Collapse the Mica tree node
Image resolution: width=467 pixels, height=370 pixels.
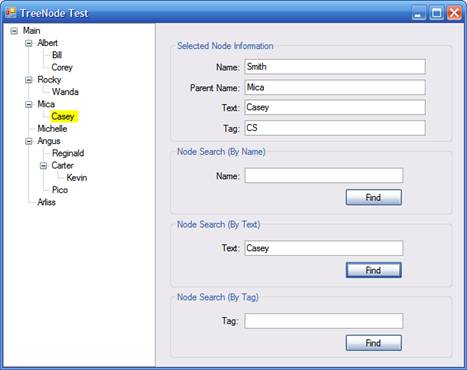29,104
